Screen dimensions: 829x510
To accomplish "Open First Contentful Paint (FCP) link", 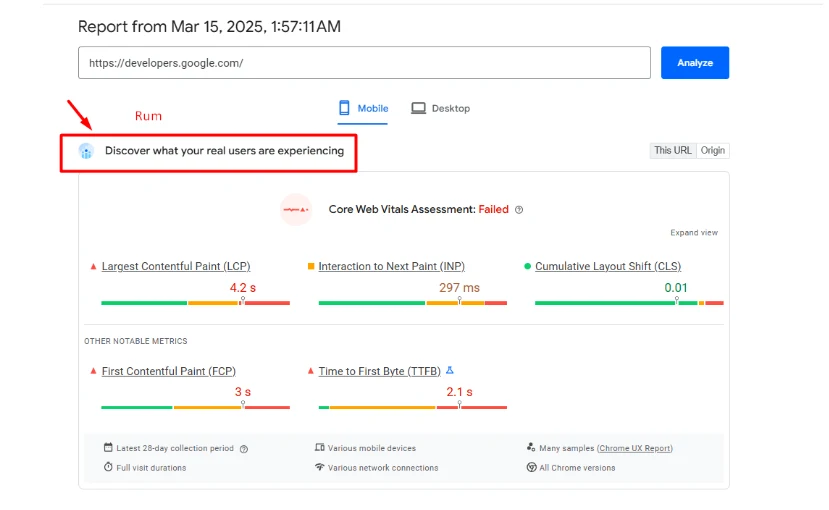I will click(169, 371).
